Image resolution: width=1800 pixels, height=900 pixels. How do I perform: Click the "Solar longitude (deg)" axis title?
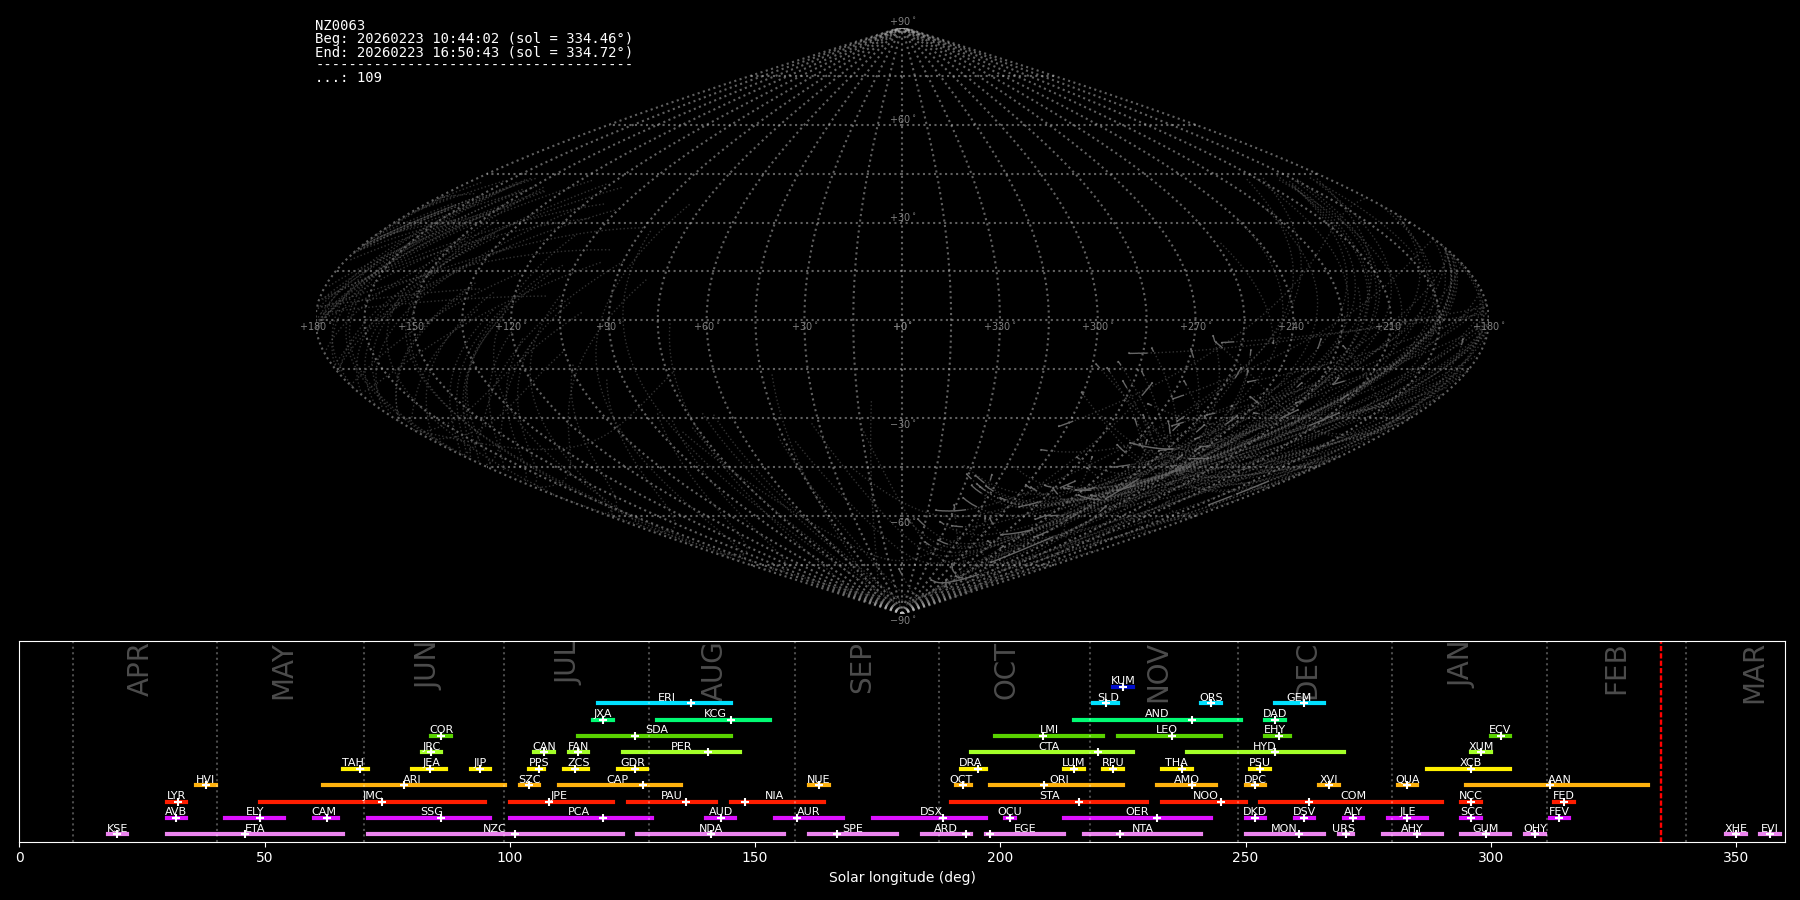(902, 878)
